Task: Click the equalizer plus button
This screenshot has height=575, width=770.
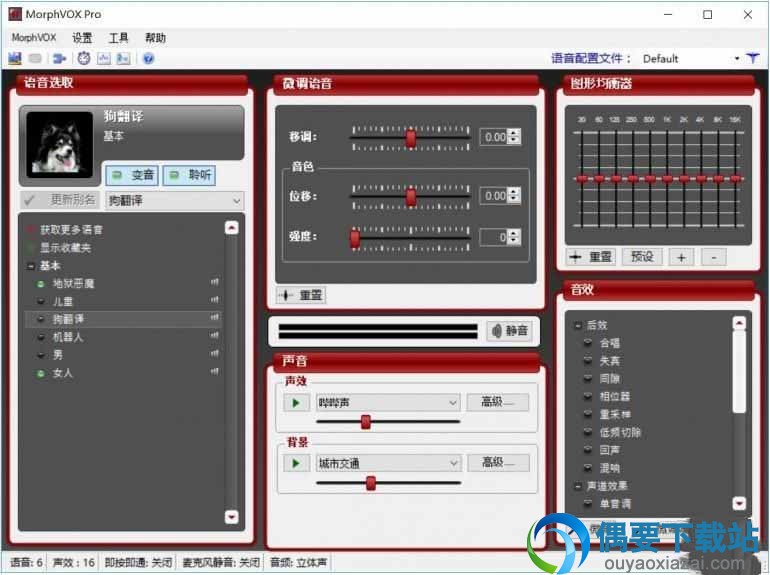Action: pos(681,257)
